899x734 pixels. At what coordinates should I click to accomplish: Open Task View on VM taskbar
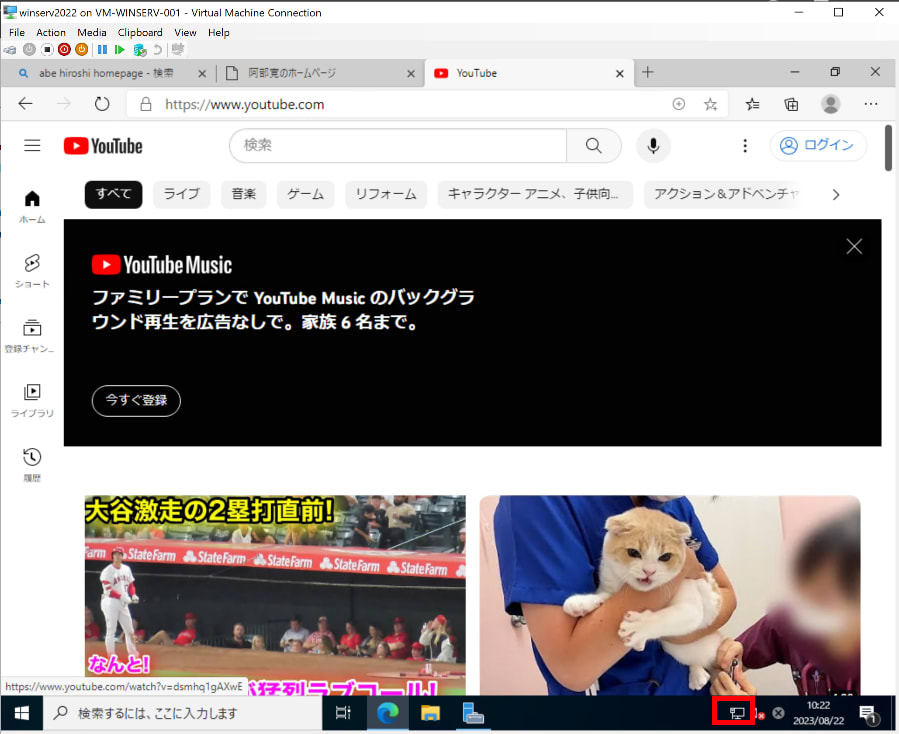(343, 713)
